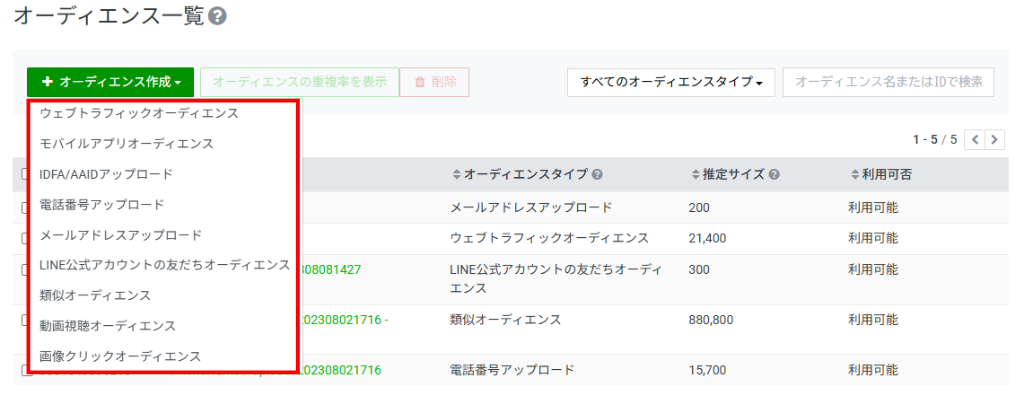Sort by 推定サイズ column header

pyautogui.click(x=728, y=175)
